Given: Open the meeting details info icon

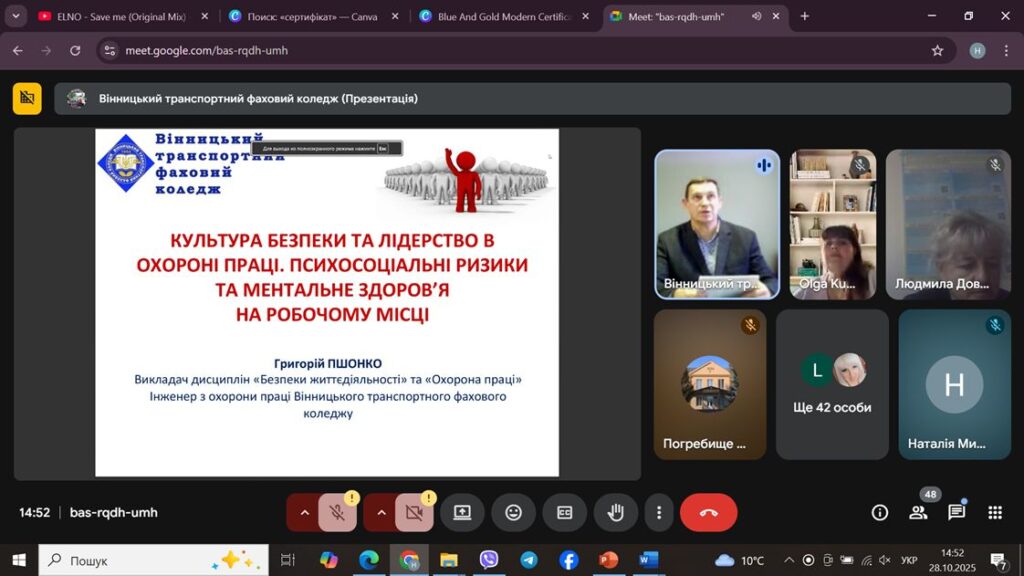Looking at the screenshot, I should (880, 513).
